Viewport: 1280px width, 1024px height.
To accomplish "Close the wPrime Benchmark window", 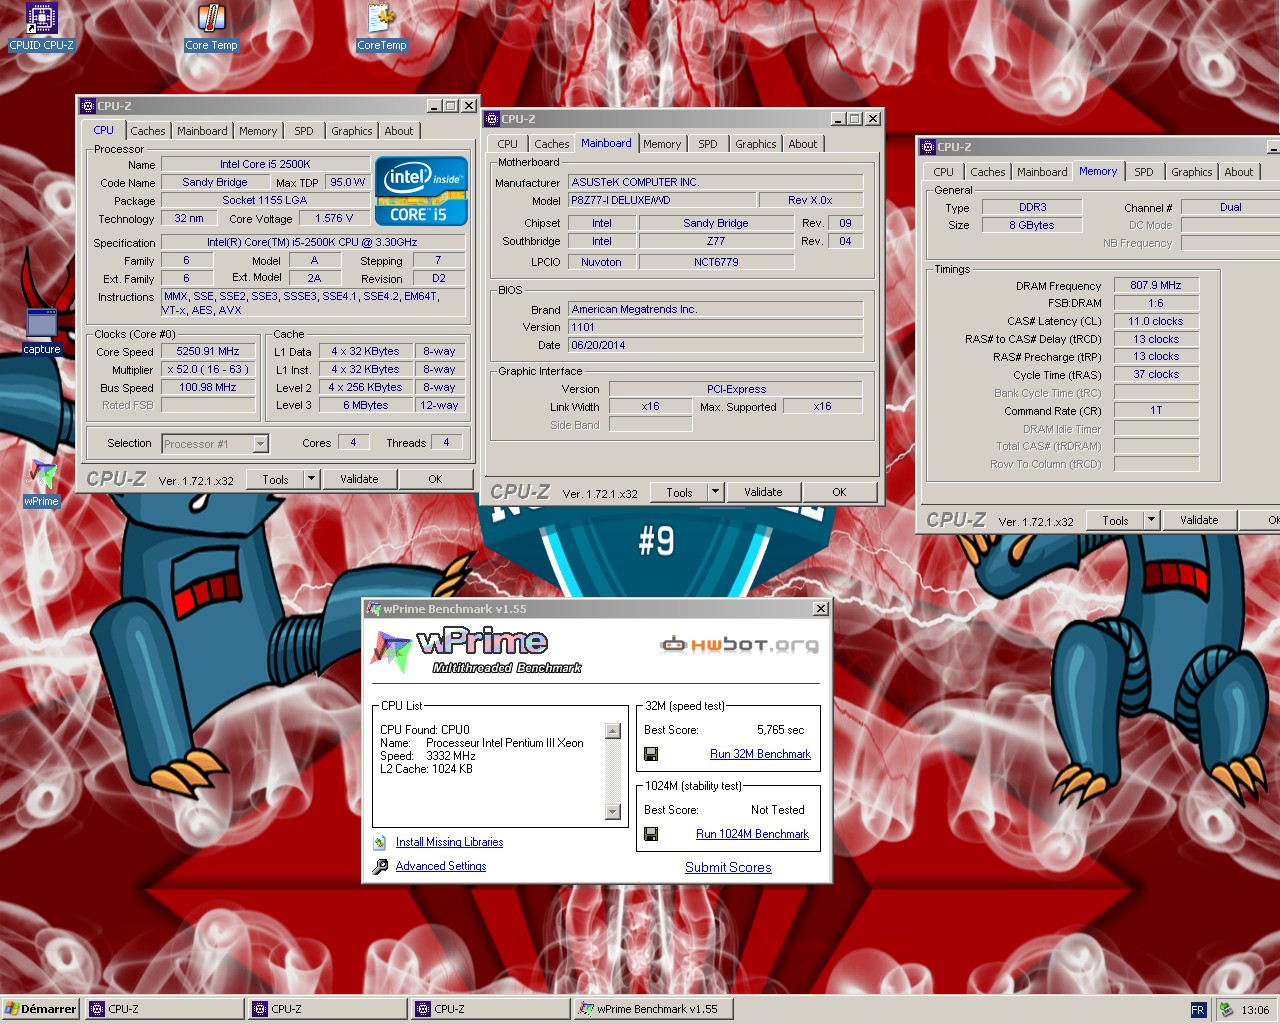I will pyautogui.click(x=821, y=608).
